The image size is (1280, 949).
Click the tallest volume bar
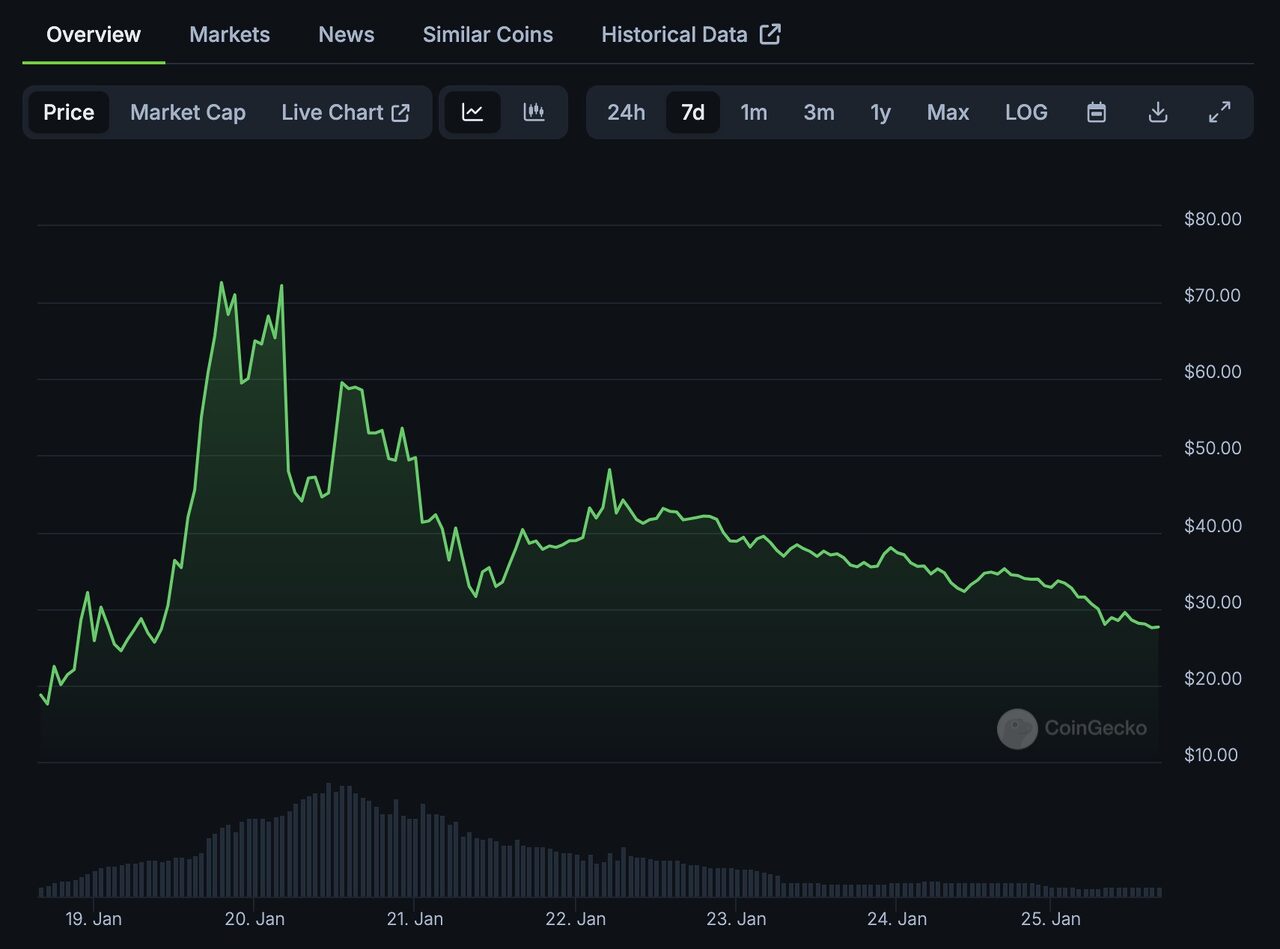(x=329, y=839)
